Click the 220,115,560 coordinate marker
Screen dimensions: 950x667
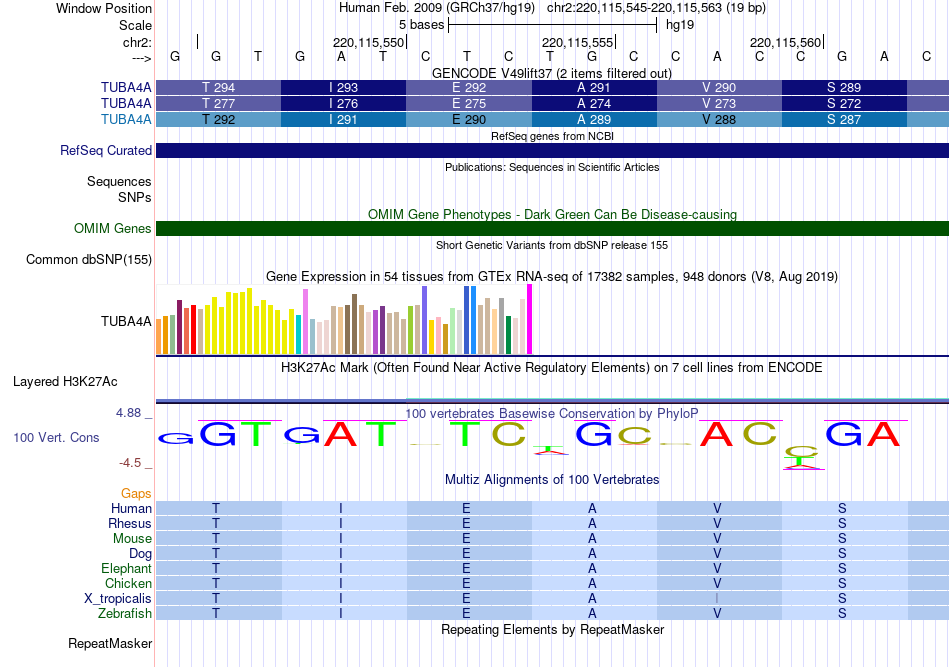click(x=785, y=42)
